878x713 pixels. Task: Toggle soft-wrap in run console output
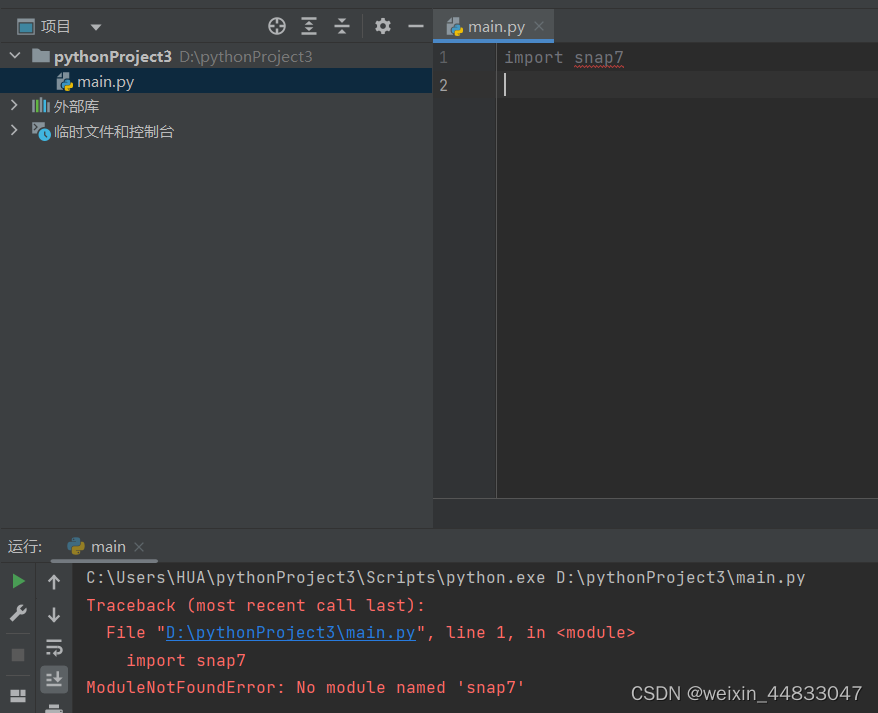pos(53,645)
